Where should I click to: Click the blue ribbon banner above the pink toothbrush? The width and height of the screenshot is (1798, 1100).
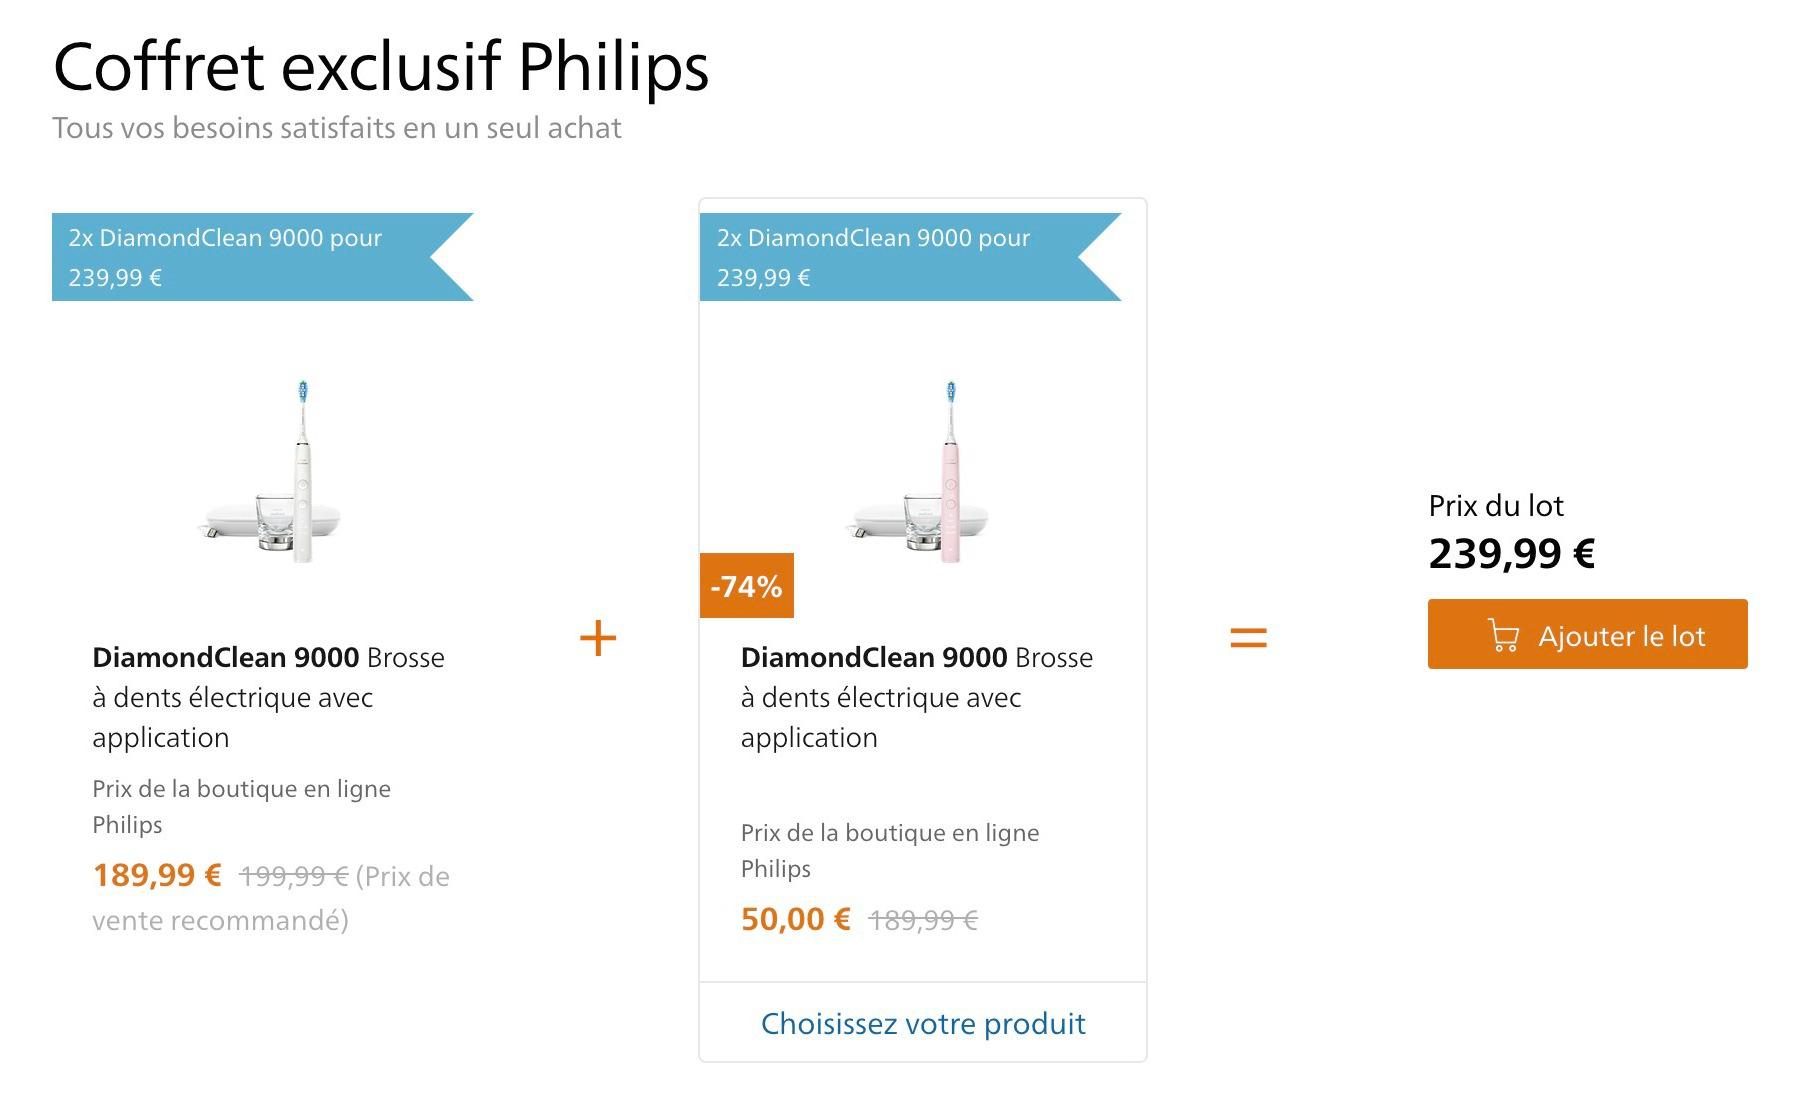[x=910, y=257]
